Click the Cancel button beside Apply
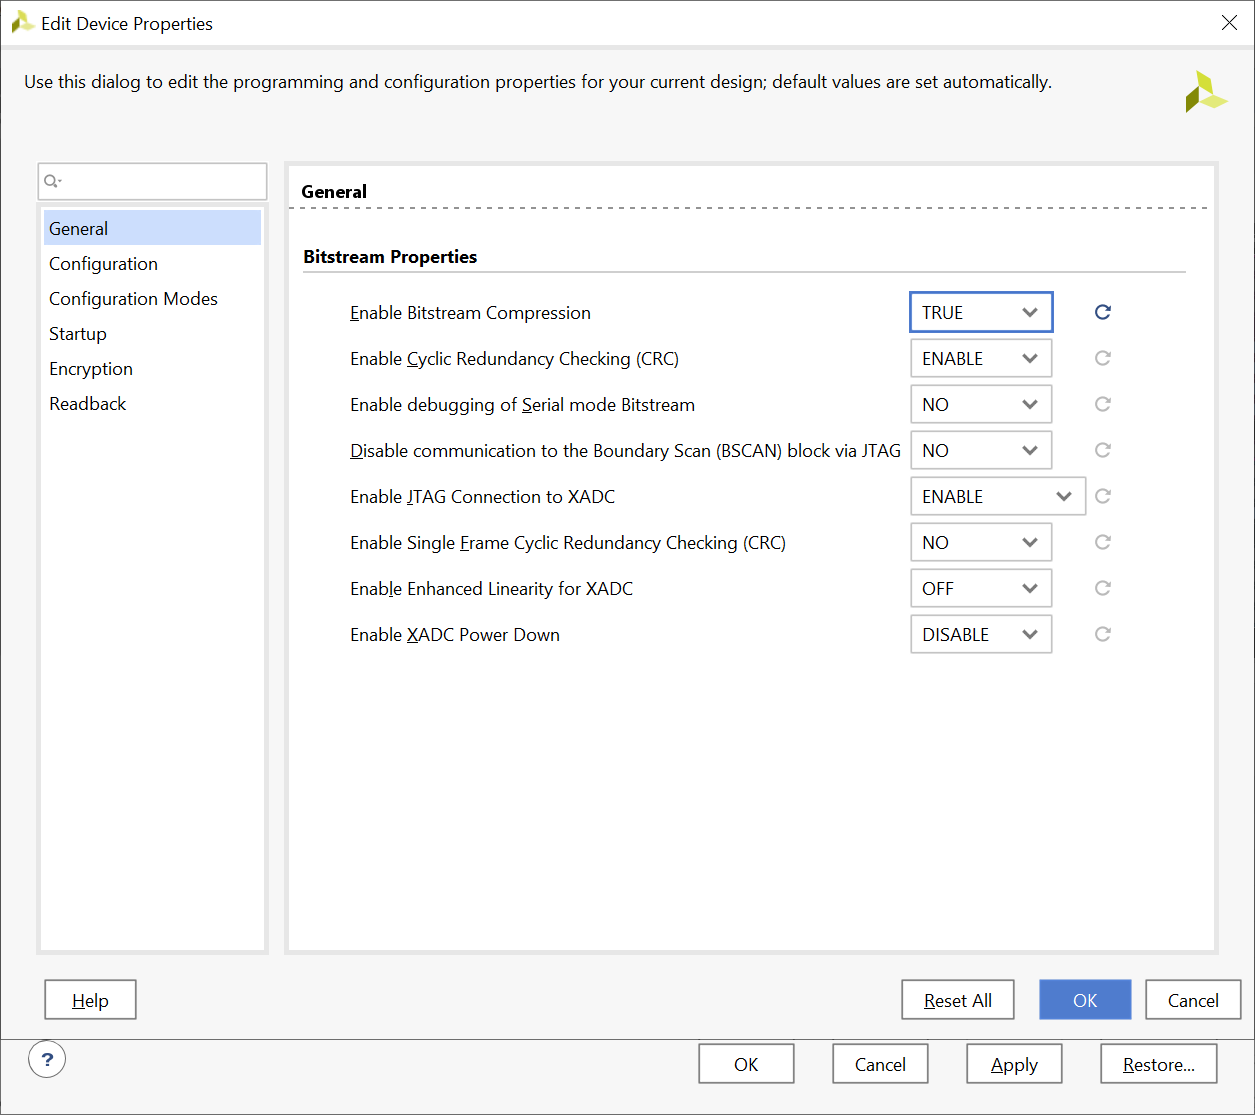Screen dimensions: 1255x1115 [880, 1064]
